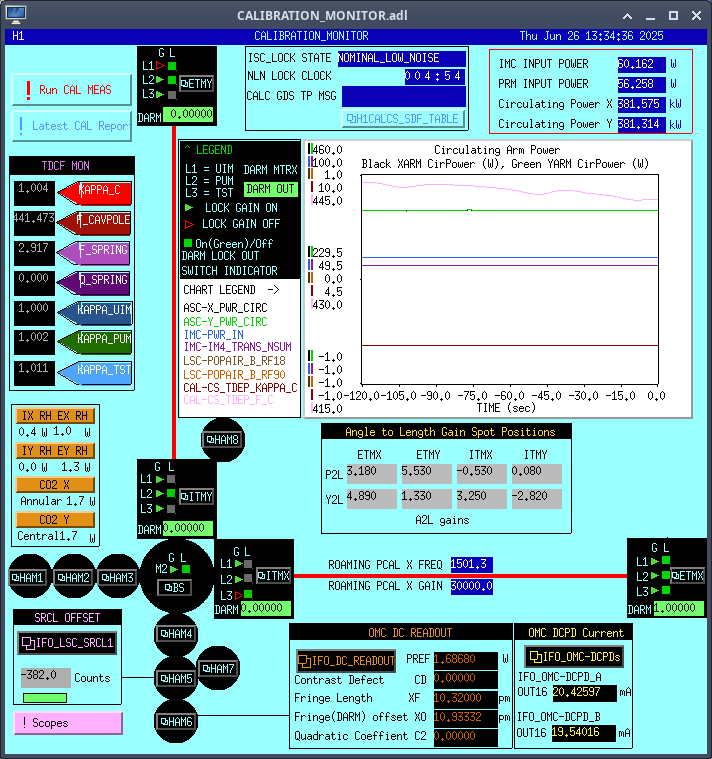Screen dimensions: 712x759
Task: Open the Latest CAL Report link
Action: (x=72, y=126)
